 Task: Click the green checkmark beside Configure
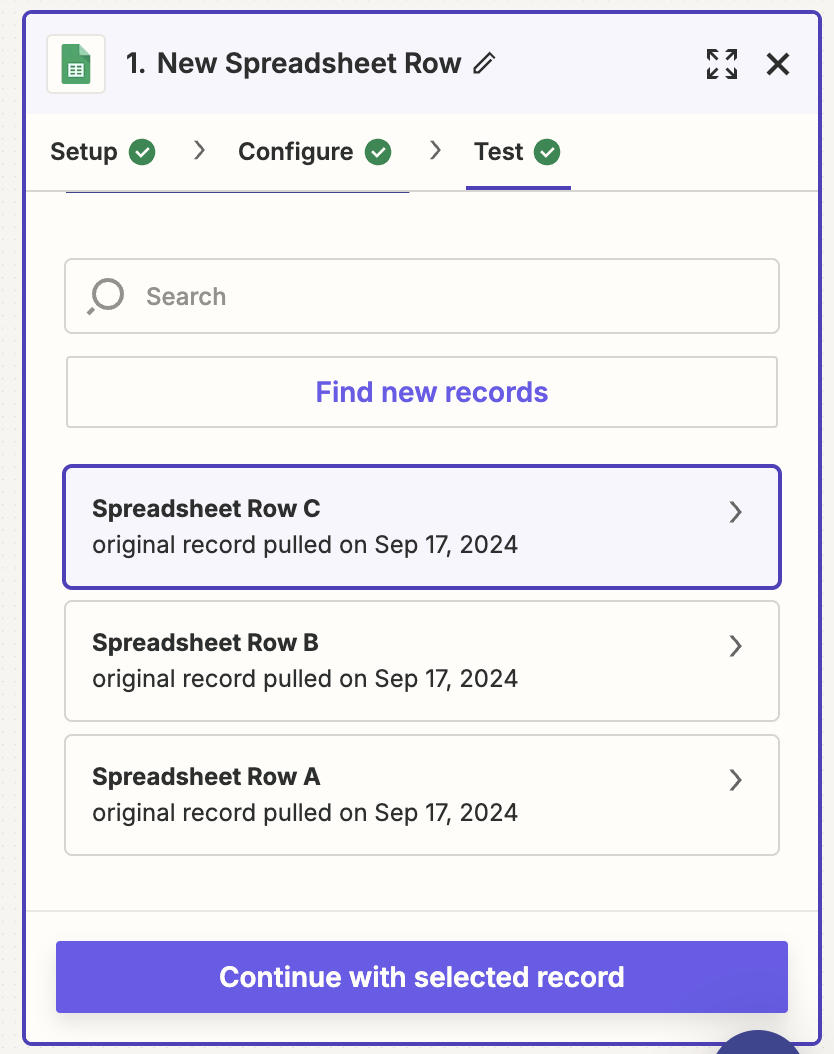(x=377, y=152)
